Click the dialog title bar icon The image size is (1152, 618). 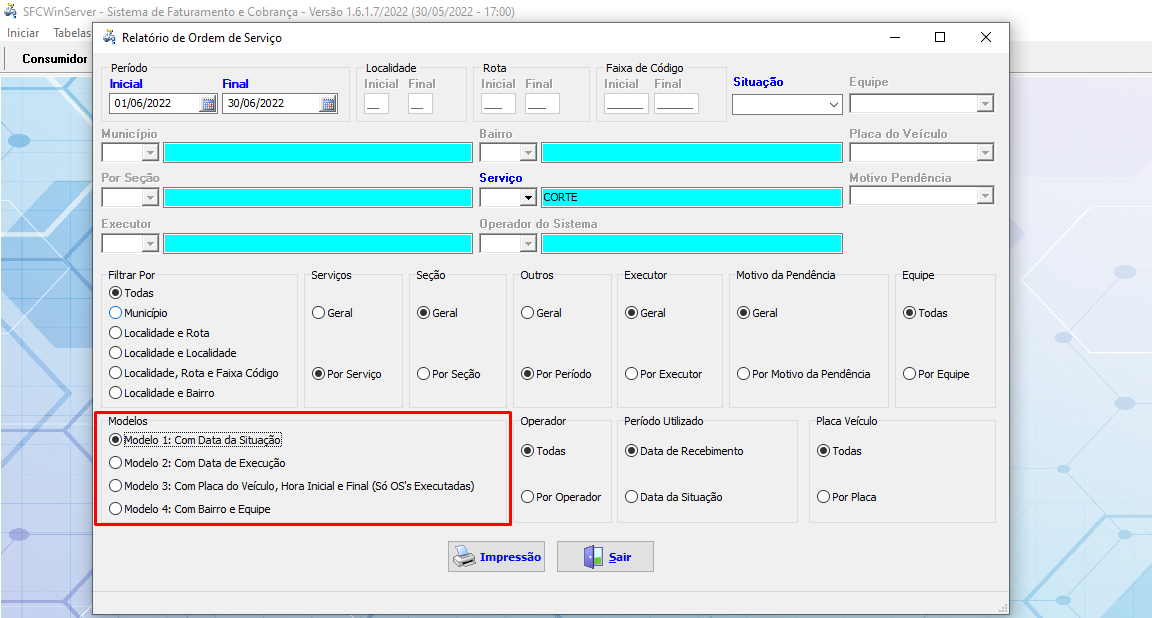[108, 38]
